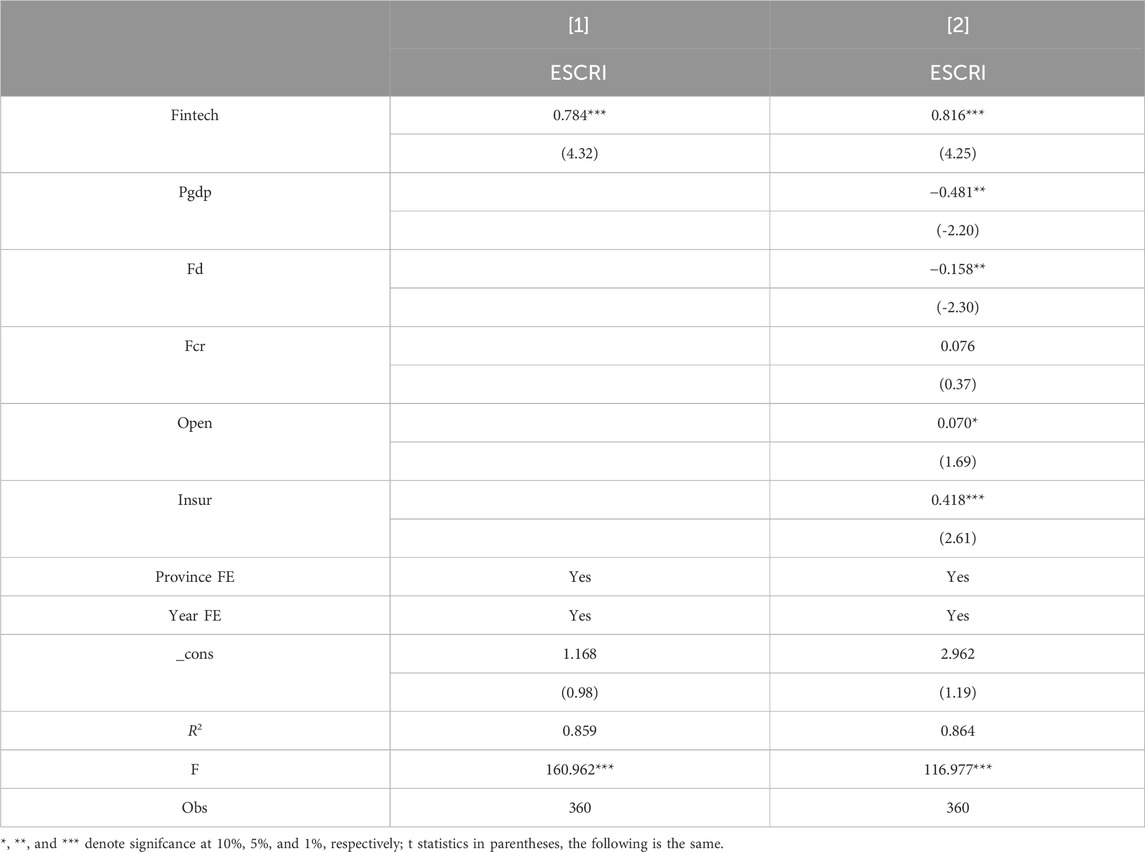Select the Province FE row label

(194, 577)
